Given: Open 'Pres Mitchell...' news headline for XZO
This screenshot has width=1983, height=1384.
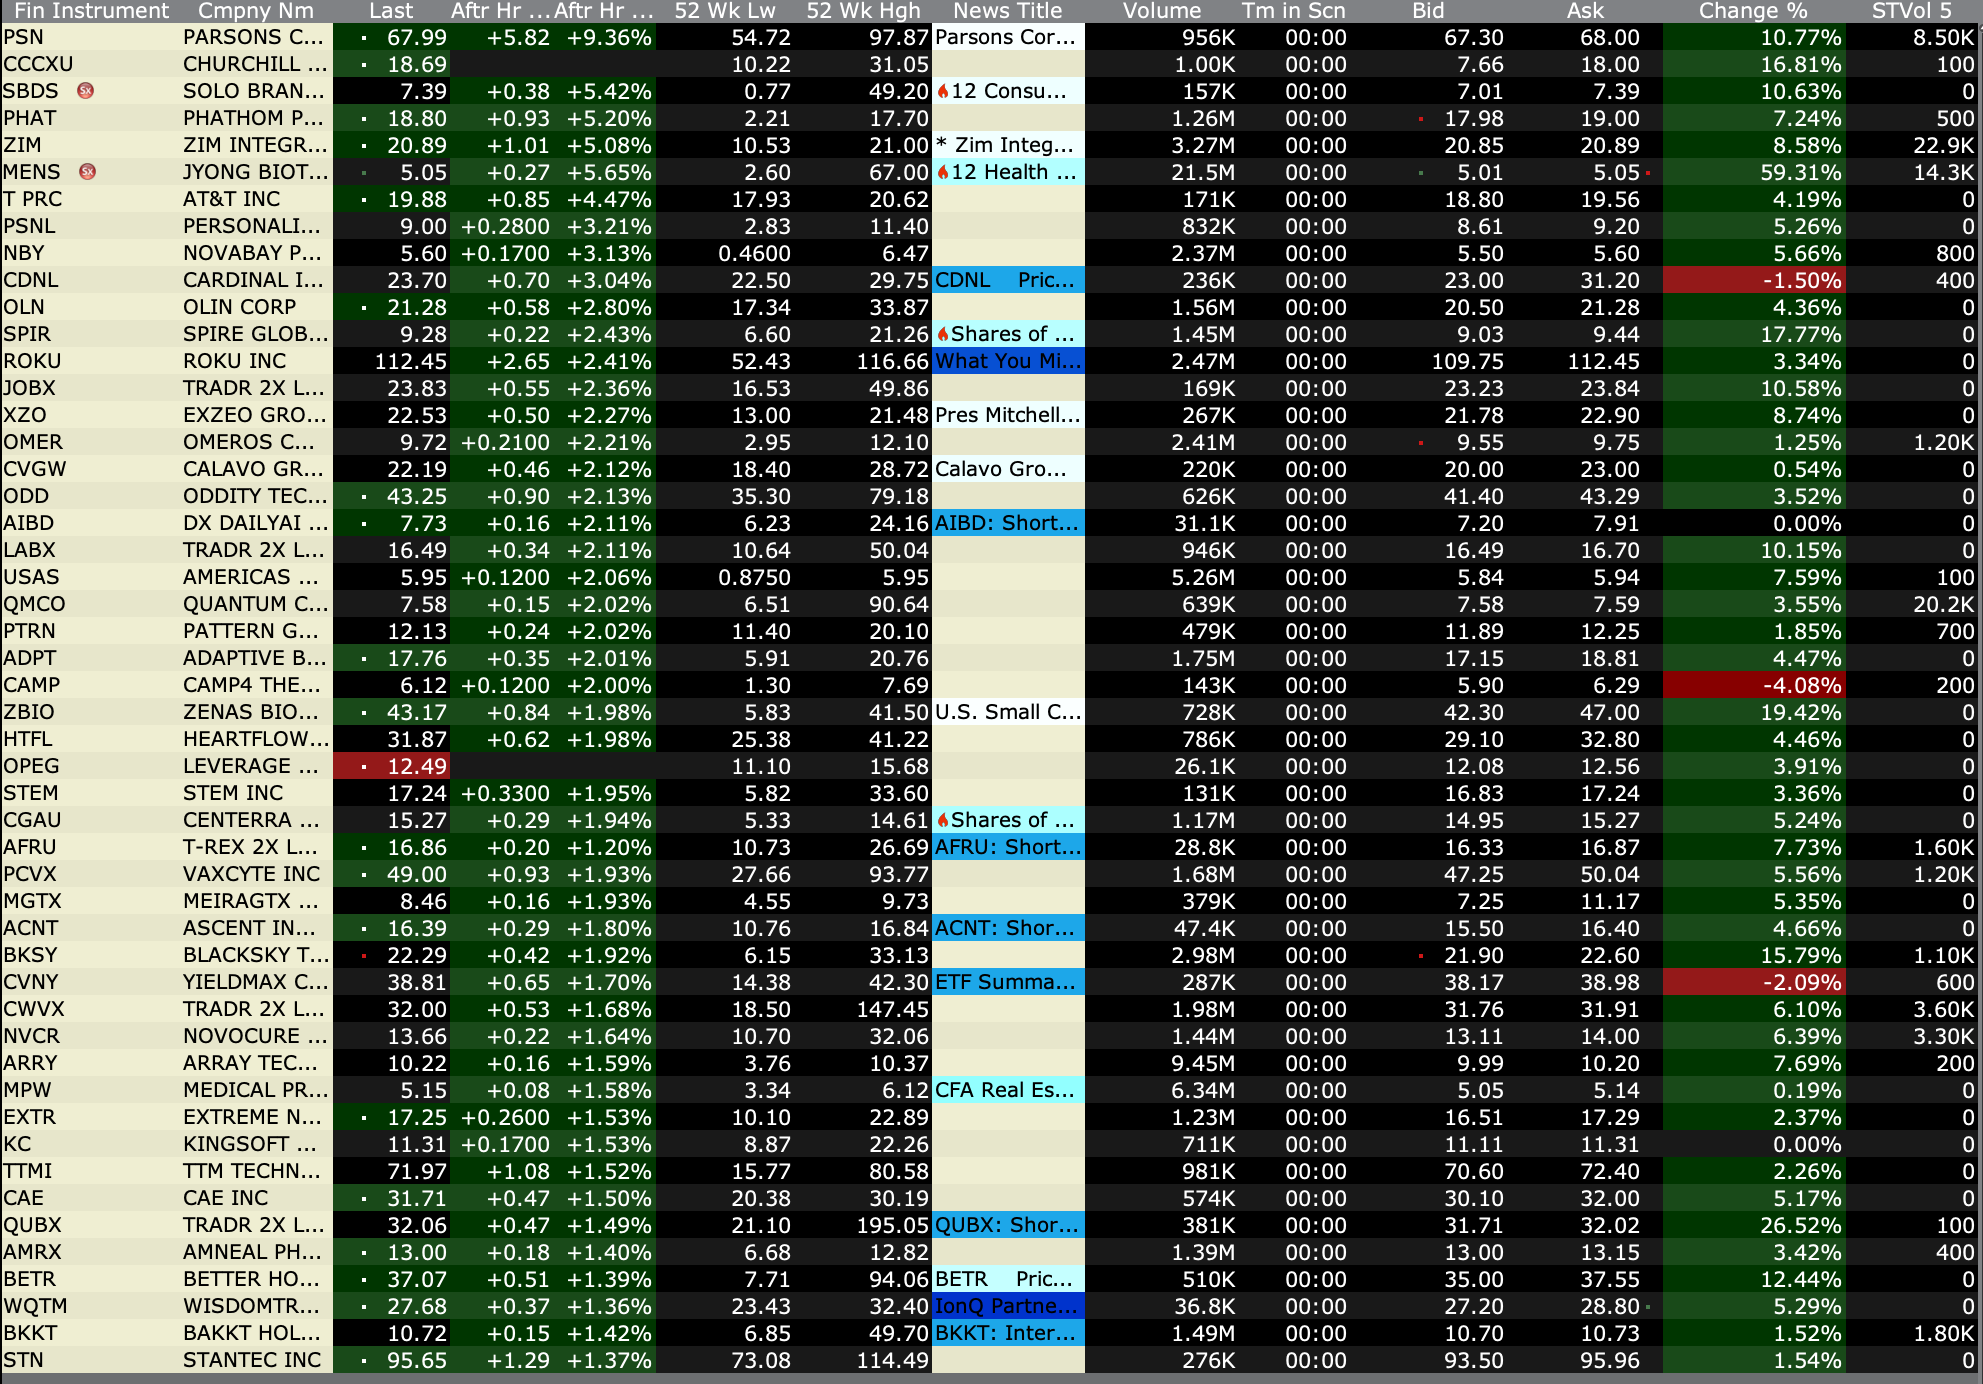Looking at the screenshot, I should tap(1007, 415).
